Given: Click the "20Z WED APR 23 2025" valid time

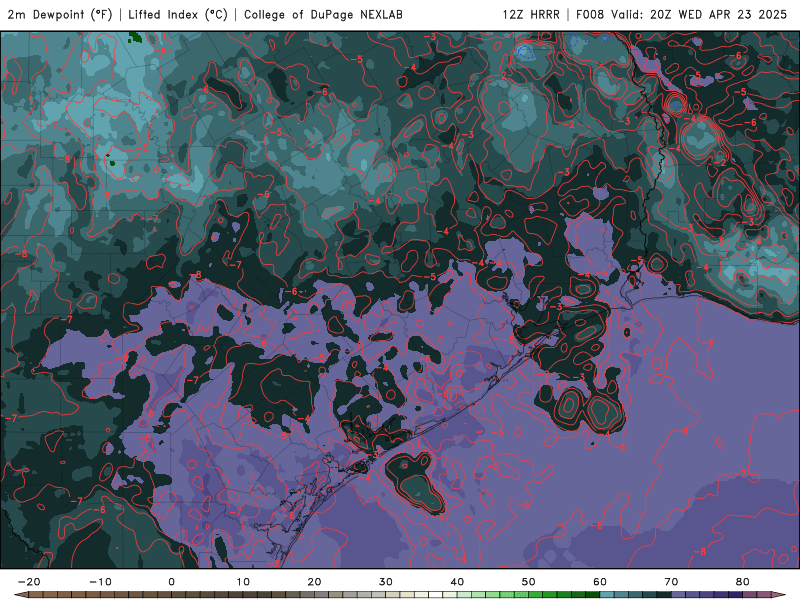Looking at the screenshot, I should click(718, 14).
